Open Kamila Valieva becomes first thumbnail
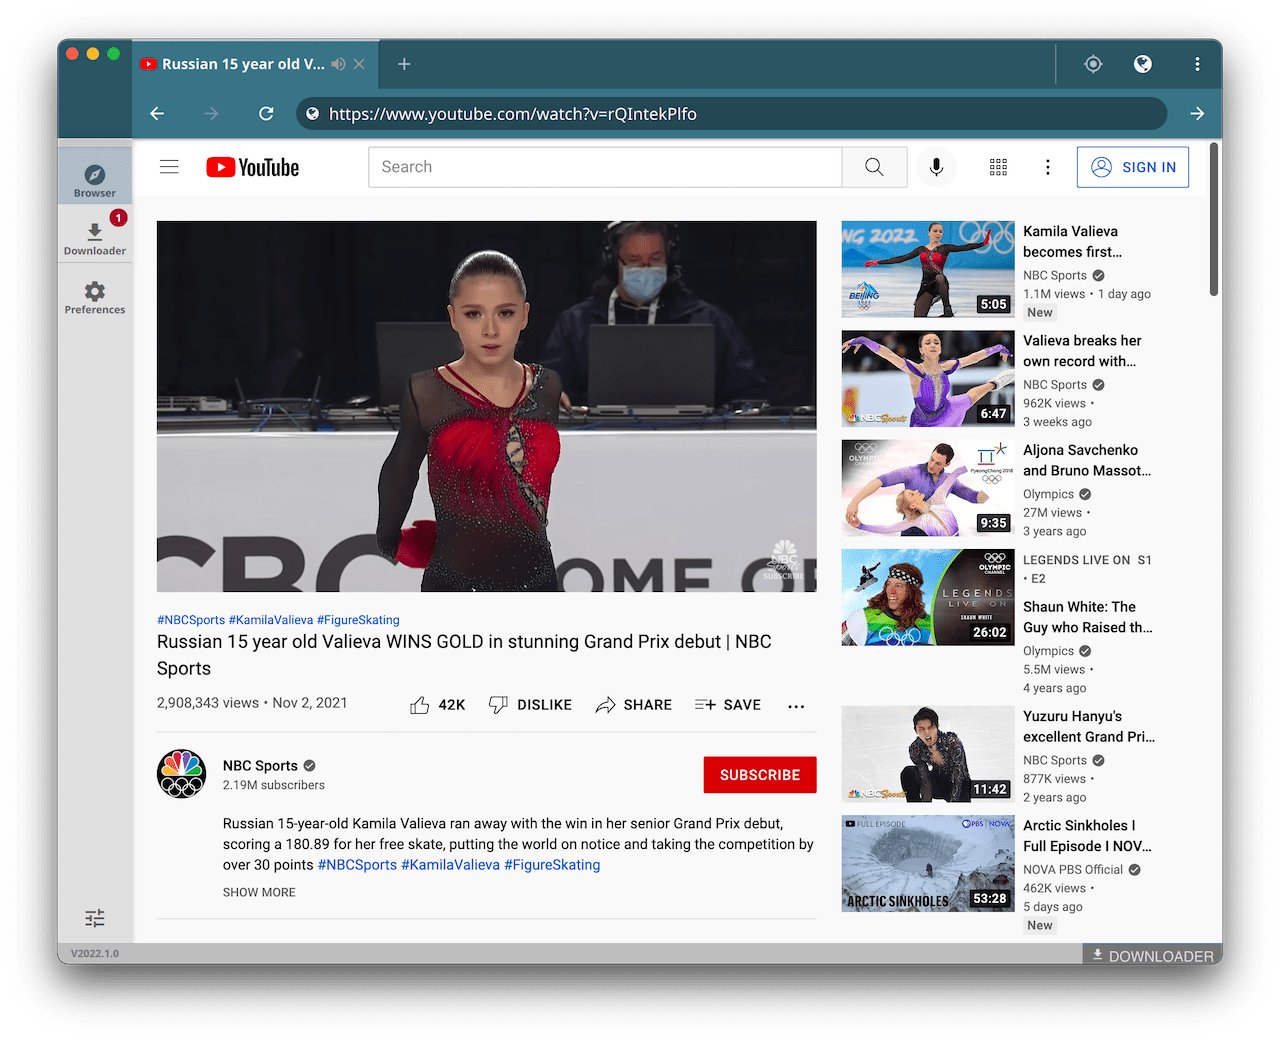Viewport: 1280px width, 1040px height. click(928, 269)
